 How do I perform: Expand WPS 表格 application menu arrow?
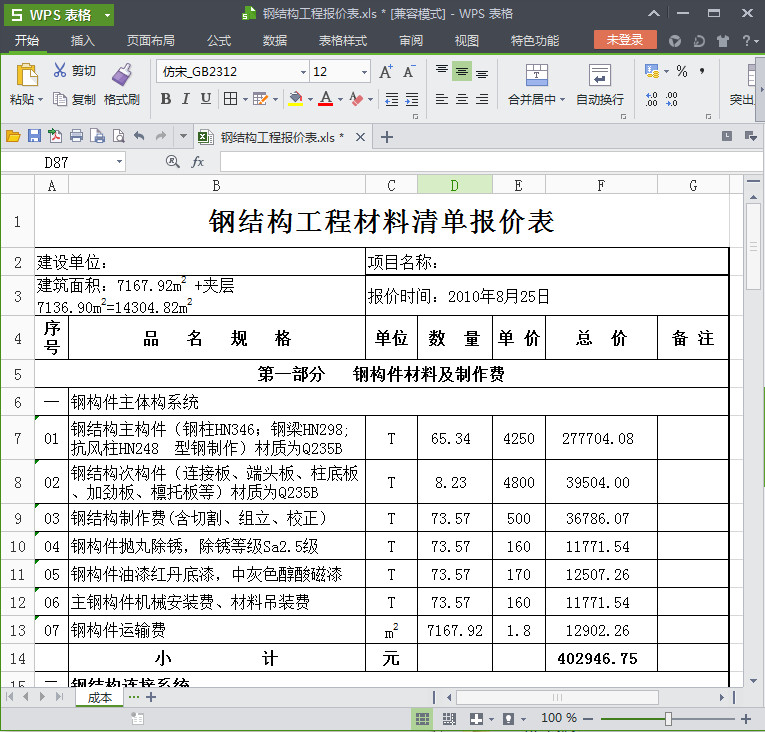107,15
